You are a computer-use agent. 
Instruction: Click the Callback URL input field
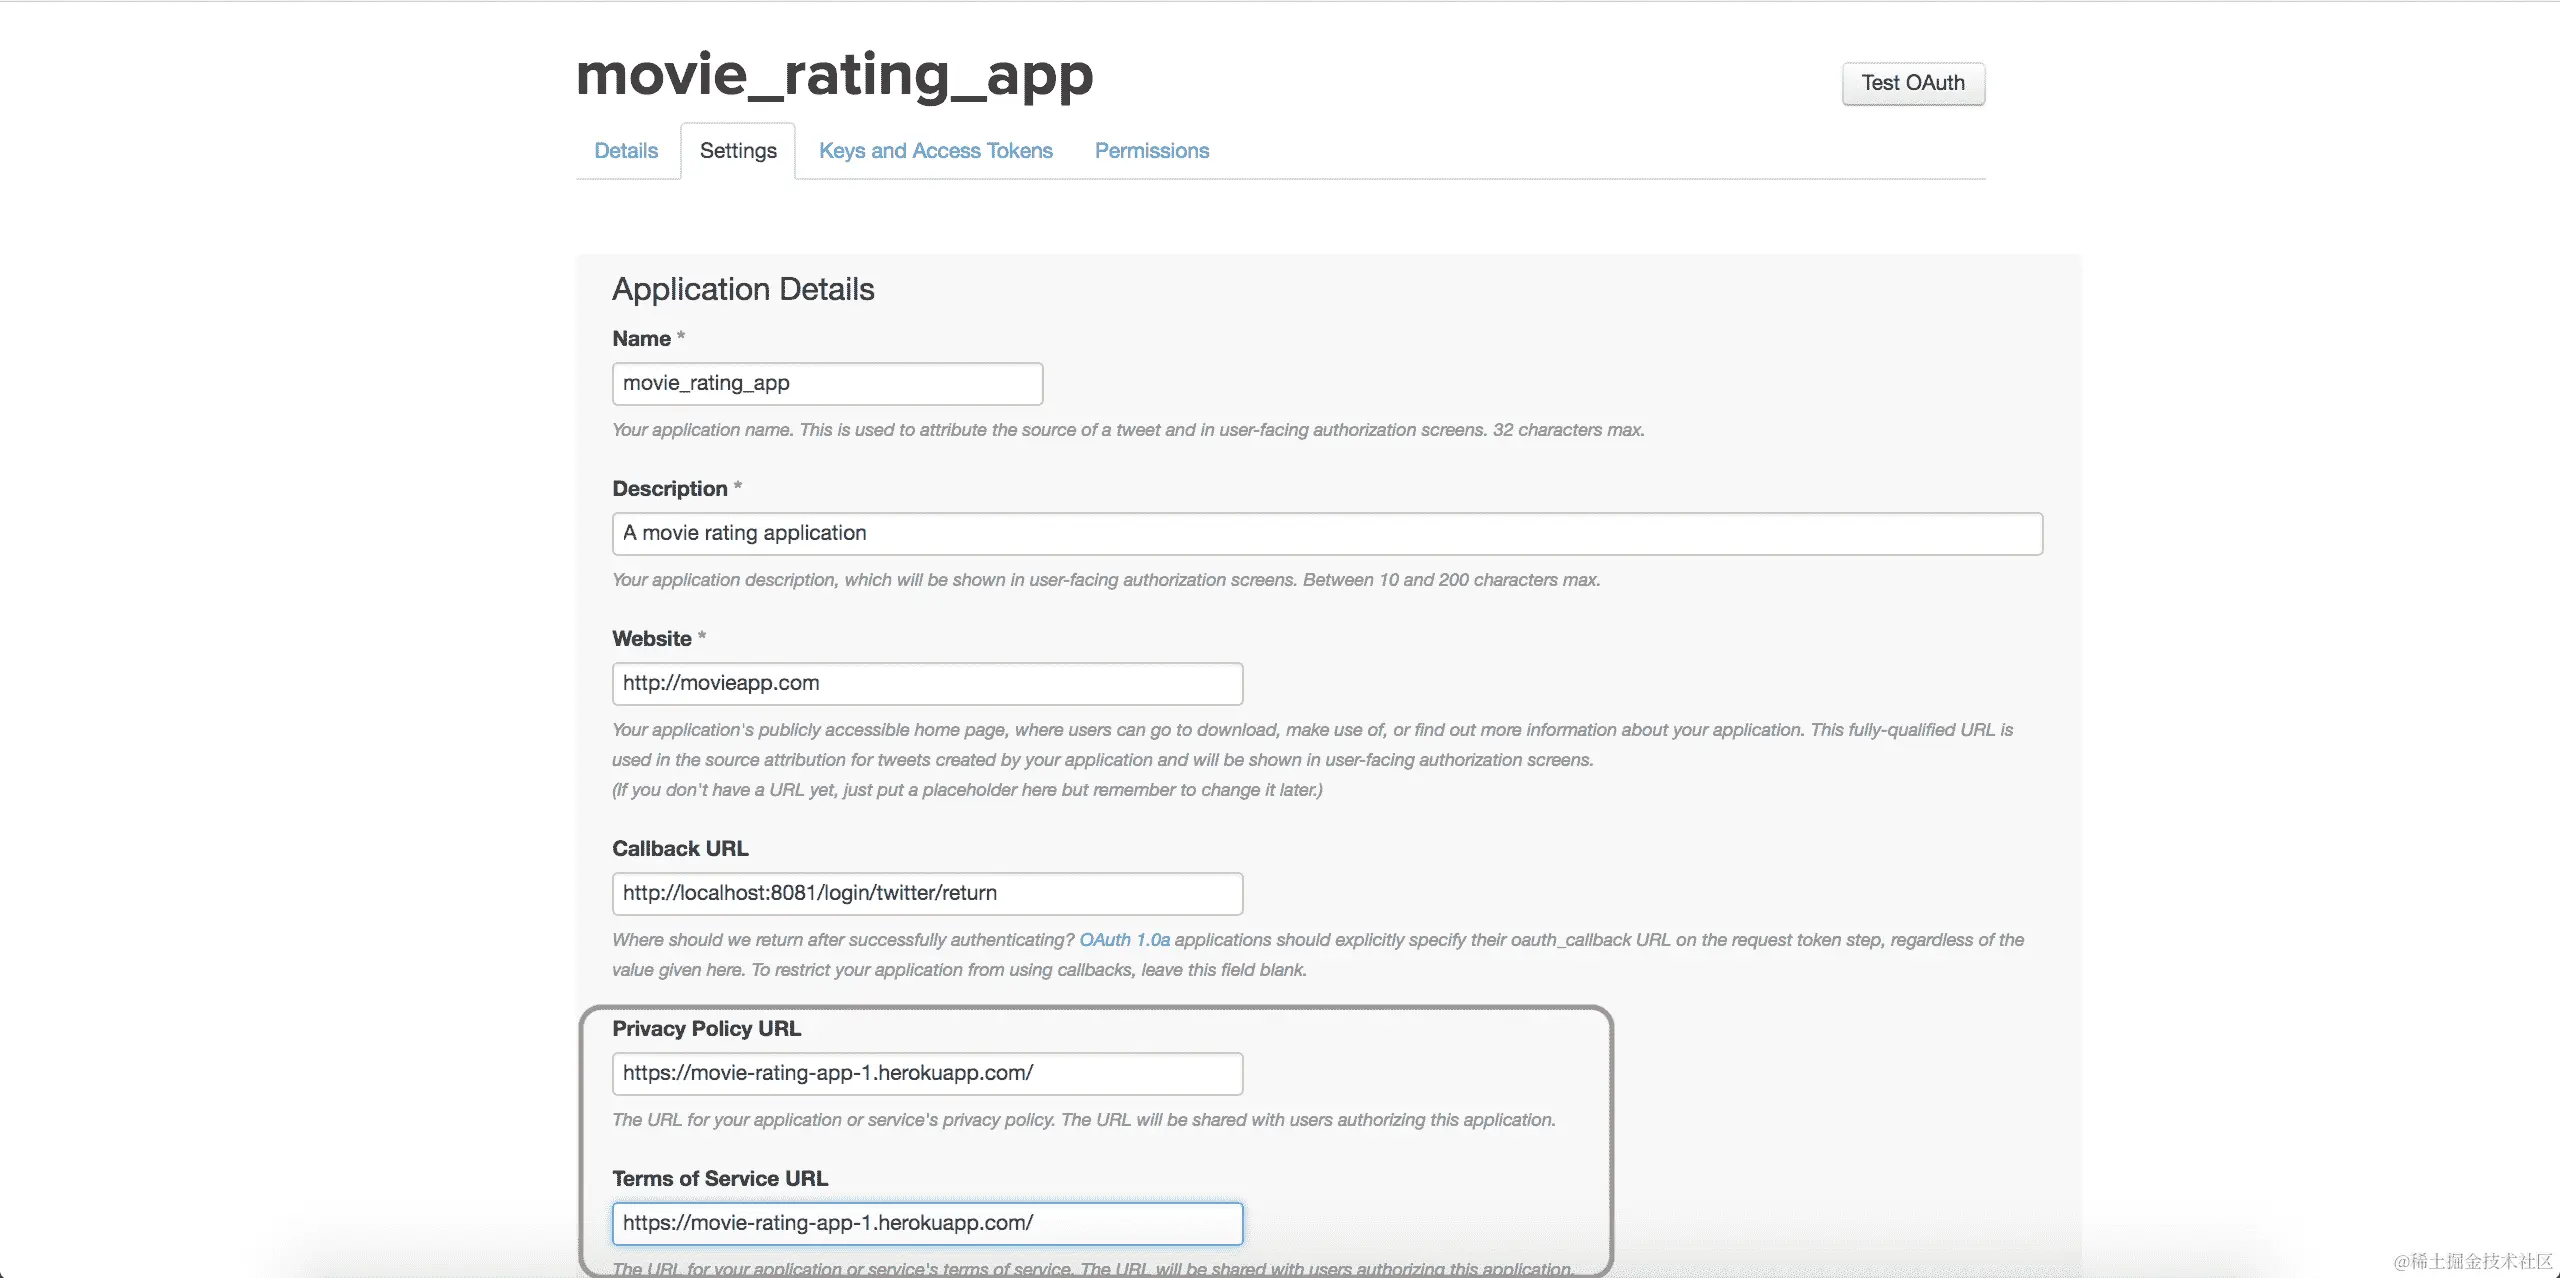927,894
